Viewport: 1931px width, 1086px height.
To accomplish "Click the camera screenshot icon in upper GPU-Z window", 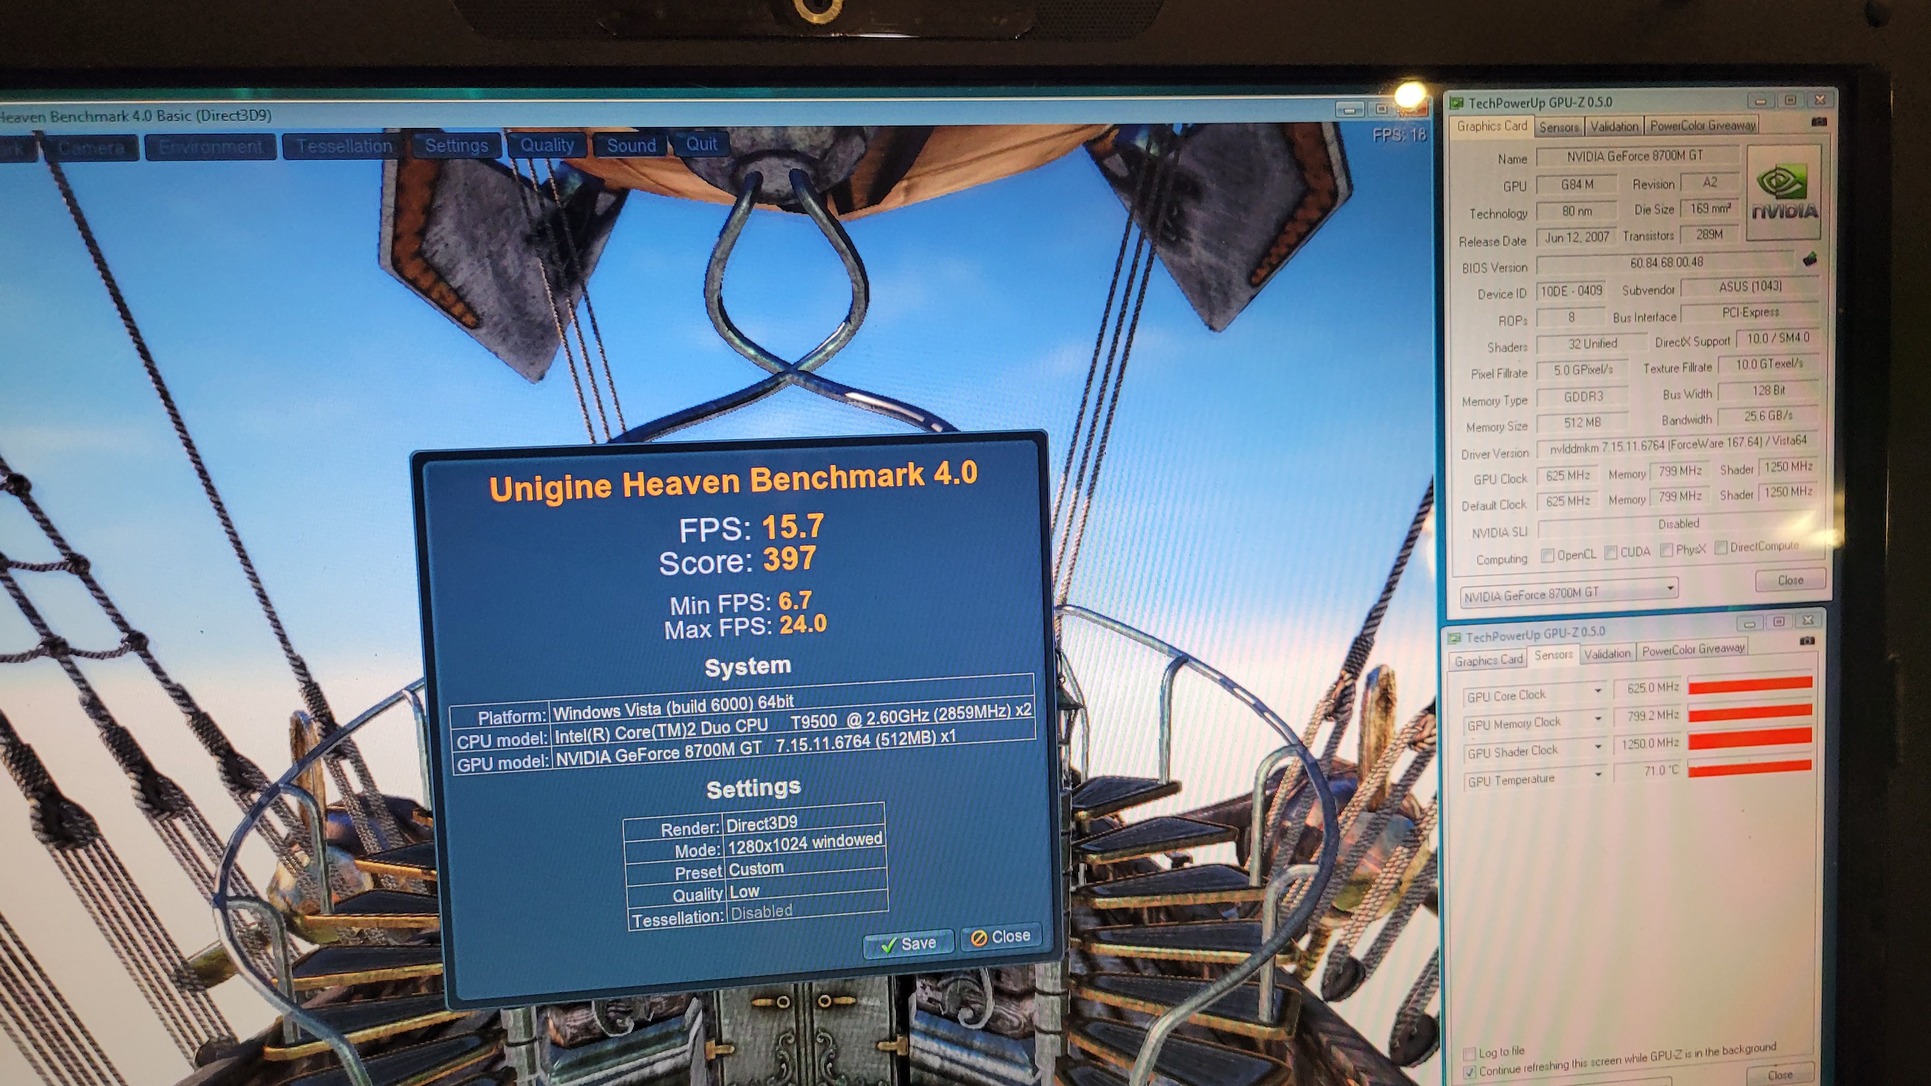I will (x=1819, y=122).
